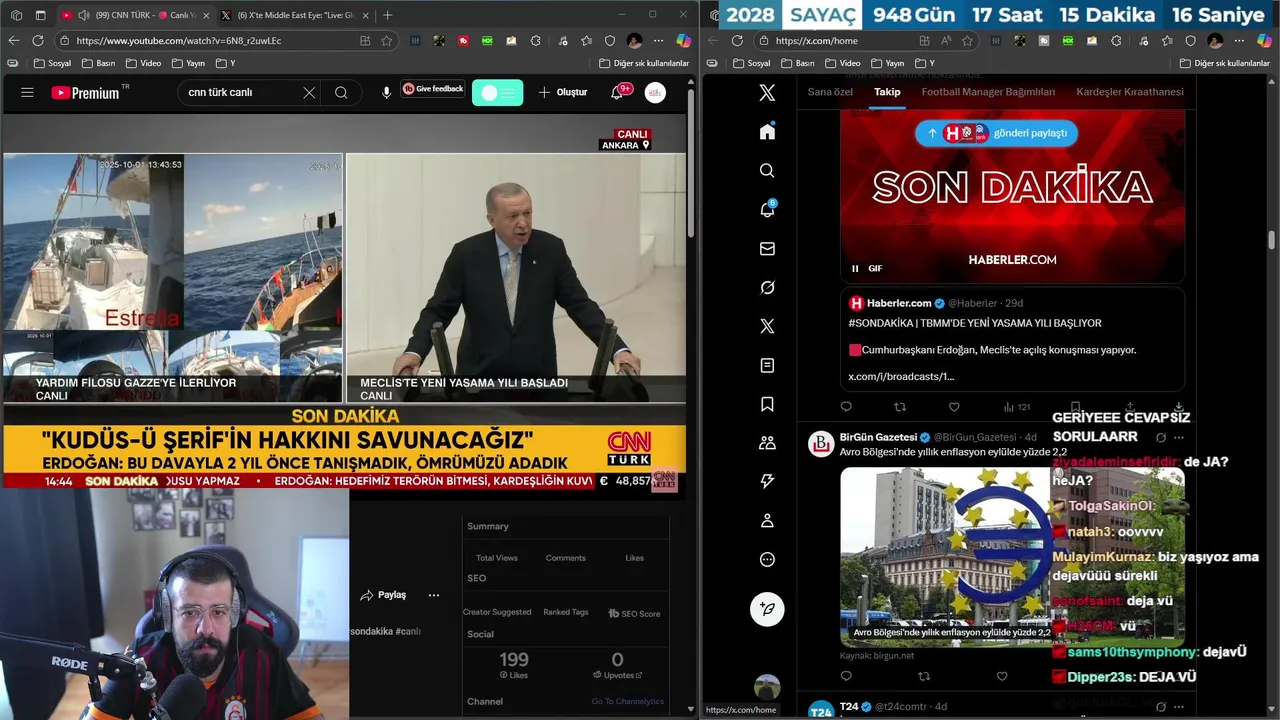Viewport: 1280px width, 720px height.
Task: Open the Sosyal bookmark folder in left browser
Action: click(52, 63)
